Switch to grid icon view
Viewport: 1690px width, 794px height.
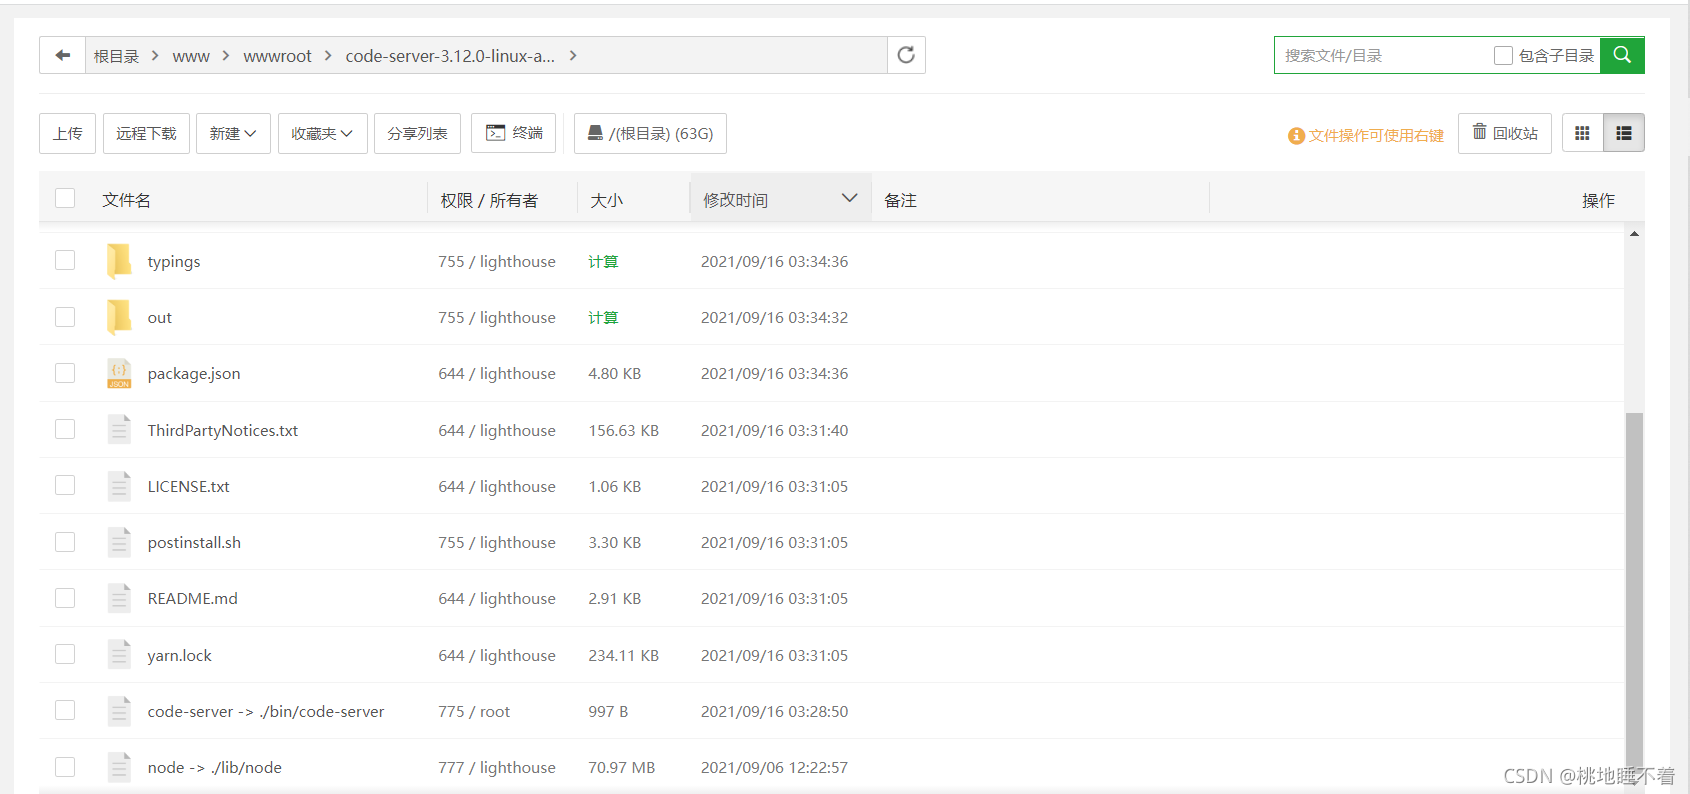tap(1582, 133)
